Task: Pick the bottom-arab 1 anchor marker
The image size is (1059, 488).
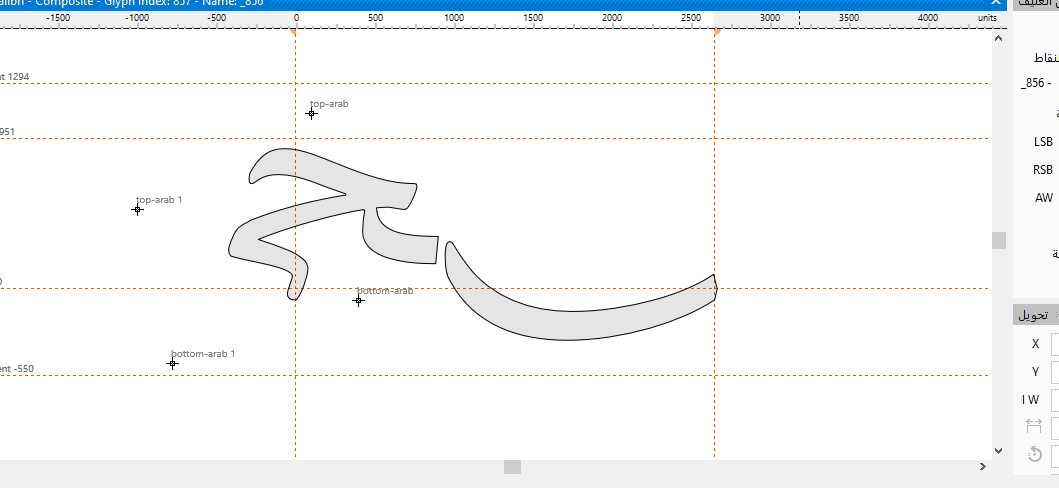Action: tap(172, 364)
